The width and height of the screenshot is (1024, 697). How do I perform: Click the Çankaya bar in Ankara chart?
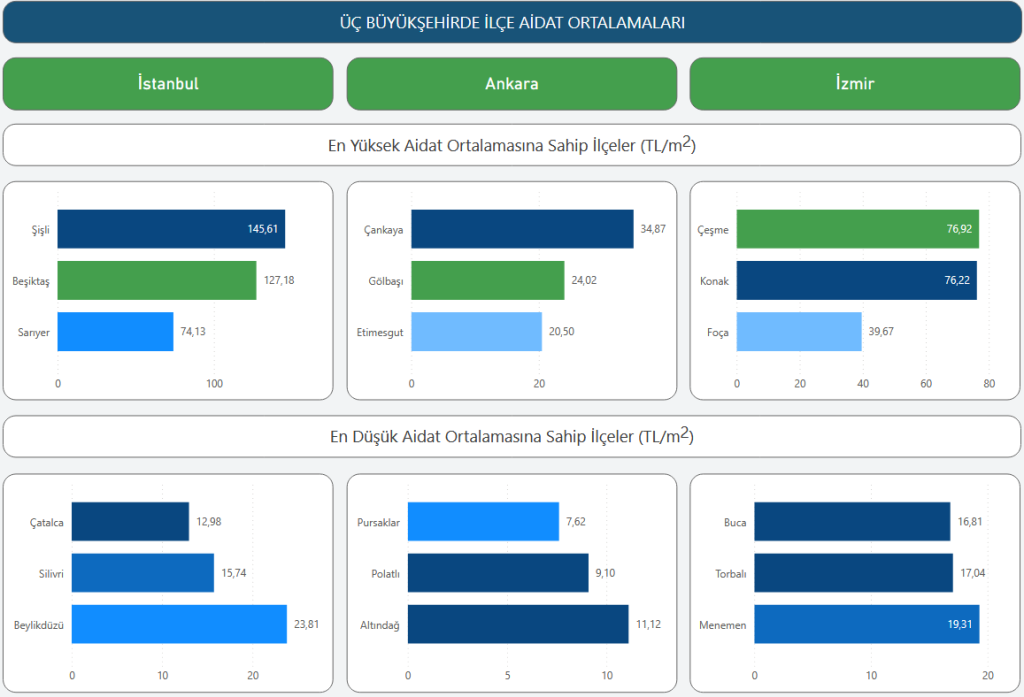[x=522, y=229]
